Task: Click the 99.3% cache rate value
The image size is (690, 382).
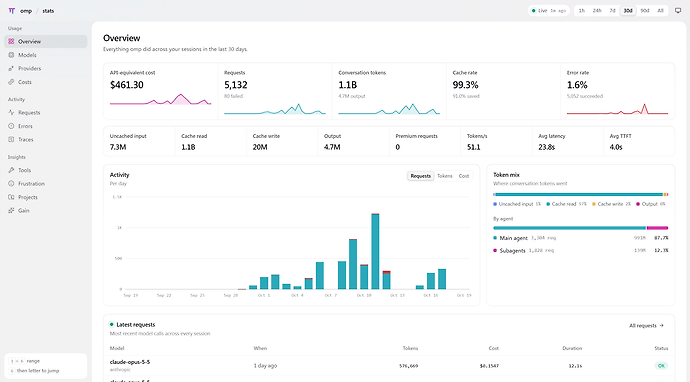Action: click(x=466, y=85)
